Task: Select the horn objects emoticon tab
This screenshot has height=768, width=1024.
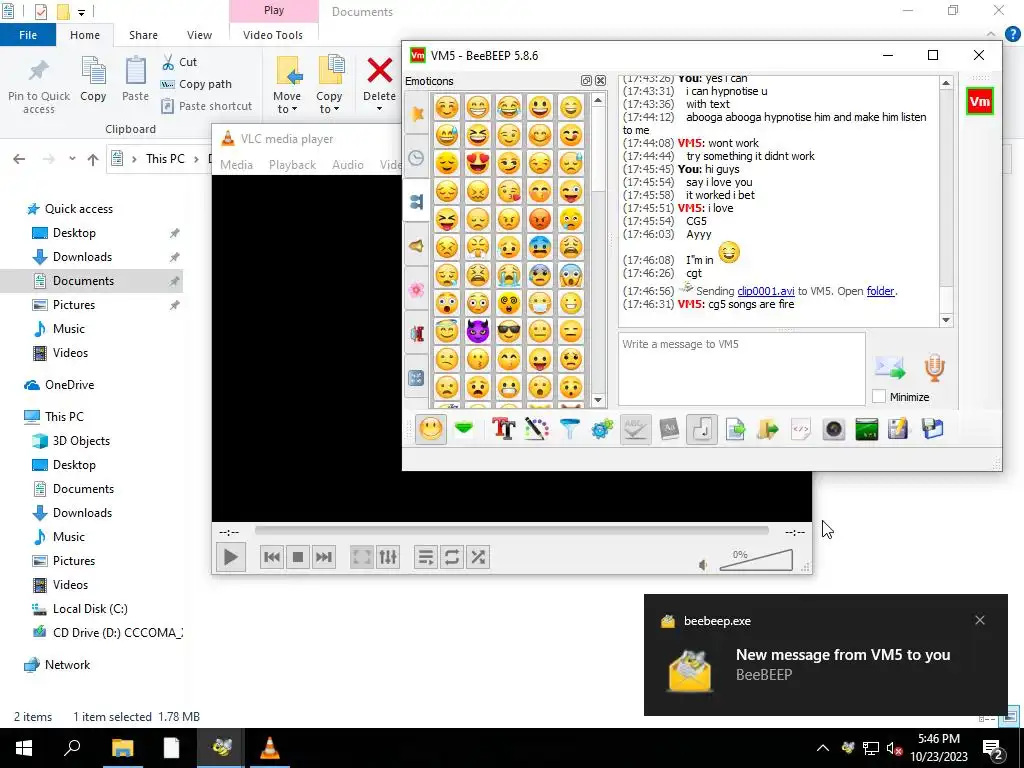Action: click(x=417, y=246)
